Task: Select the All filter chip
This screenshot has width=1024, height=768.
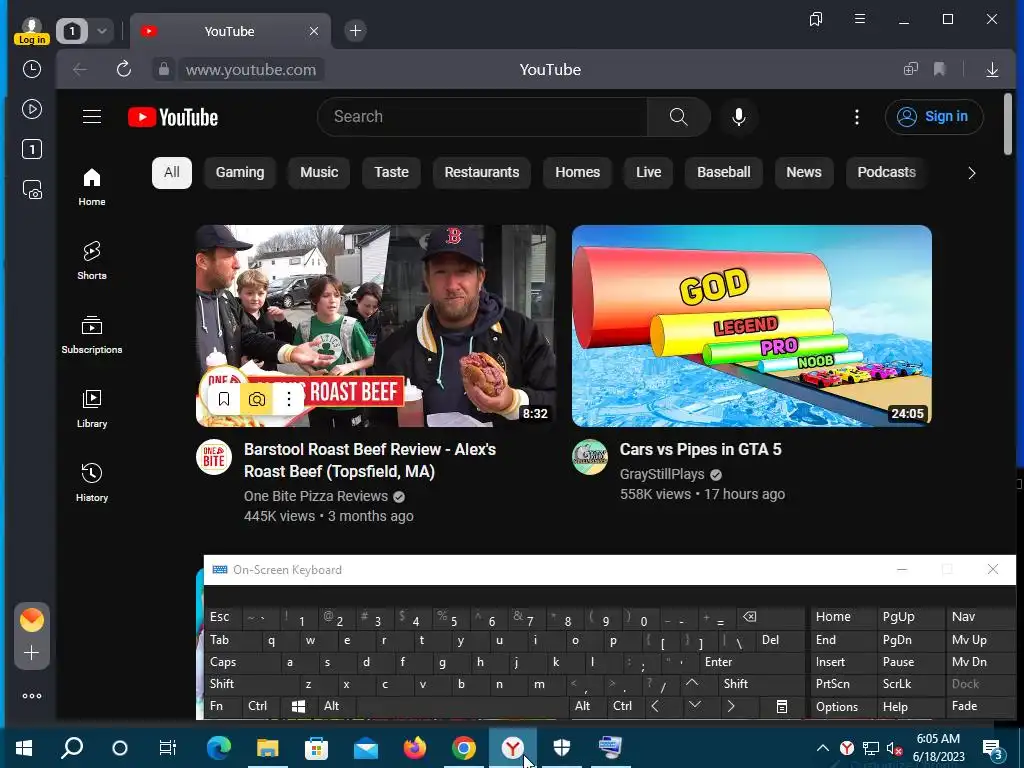Action: pyautogui.click(x=172, y=172)
